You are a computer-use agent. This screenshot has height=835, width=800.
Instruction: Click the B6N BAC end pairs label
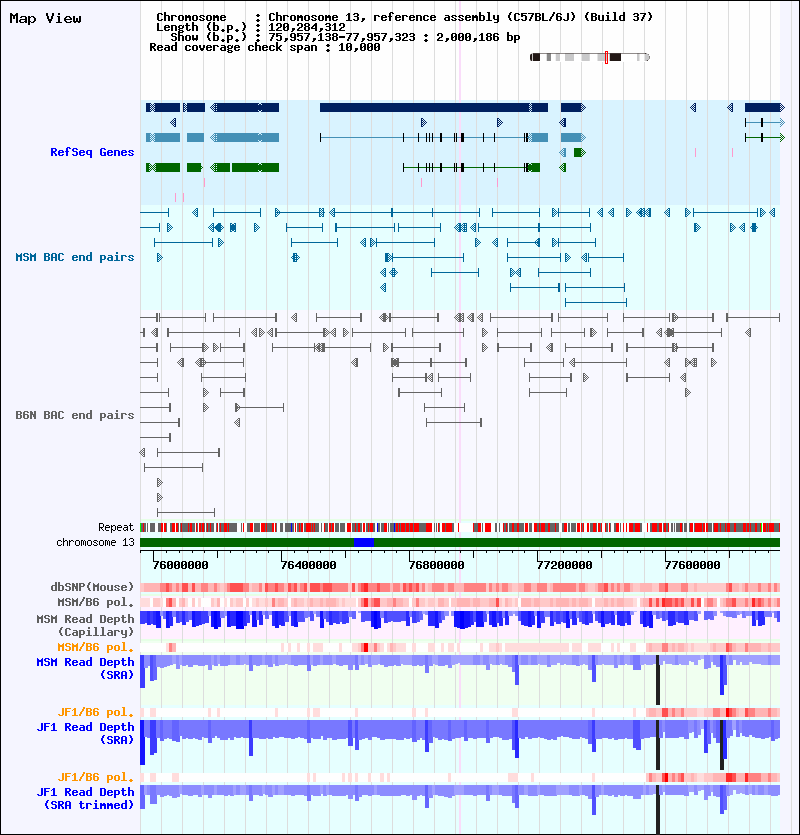(75, 415)
